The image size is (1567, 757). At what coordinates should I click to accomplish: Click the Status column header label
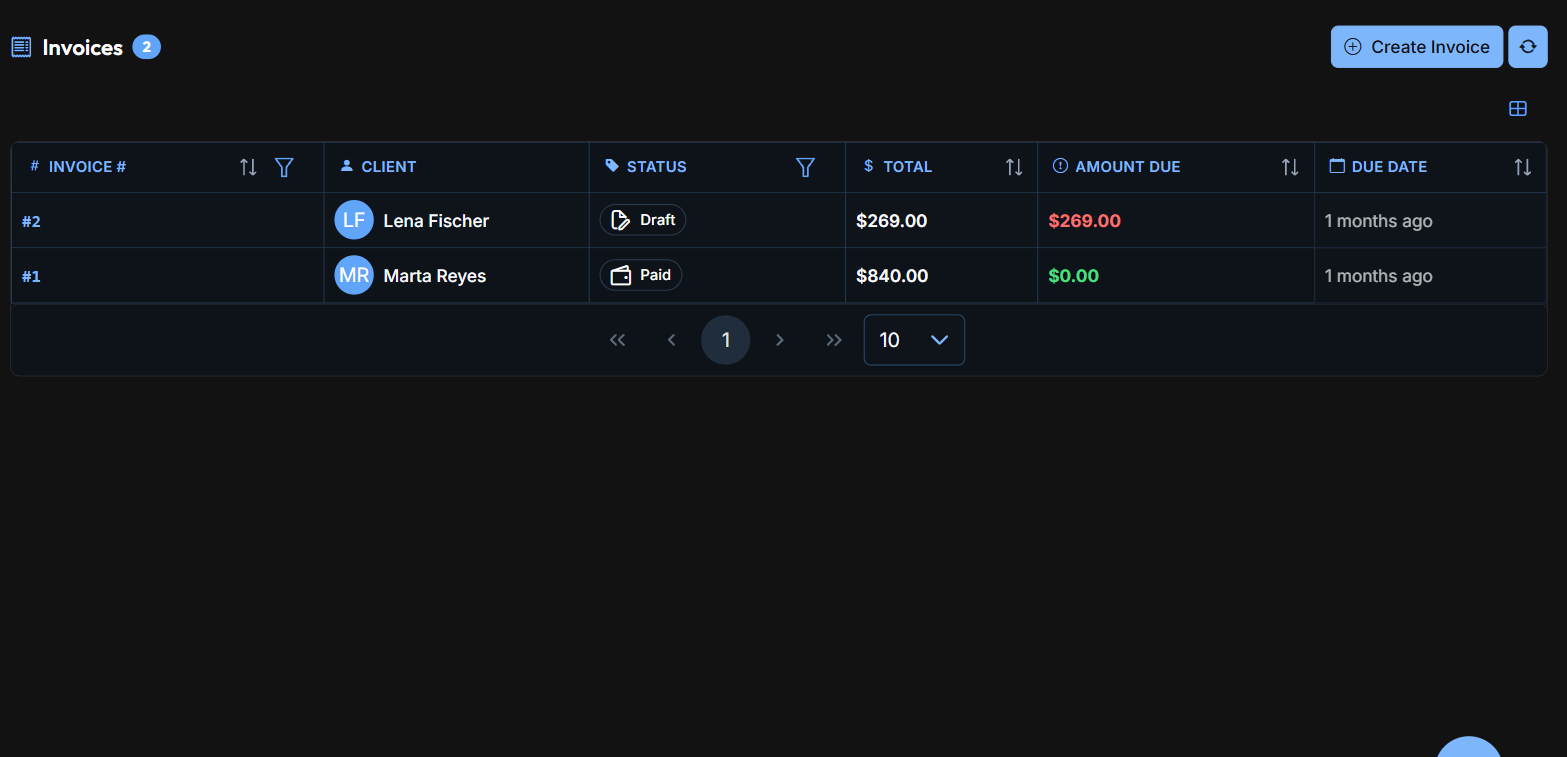coord(656,167)
